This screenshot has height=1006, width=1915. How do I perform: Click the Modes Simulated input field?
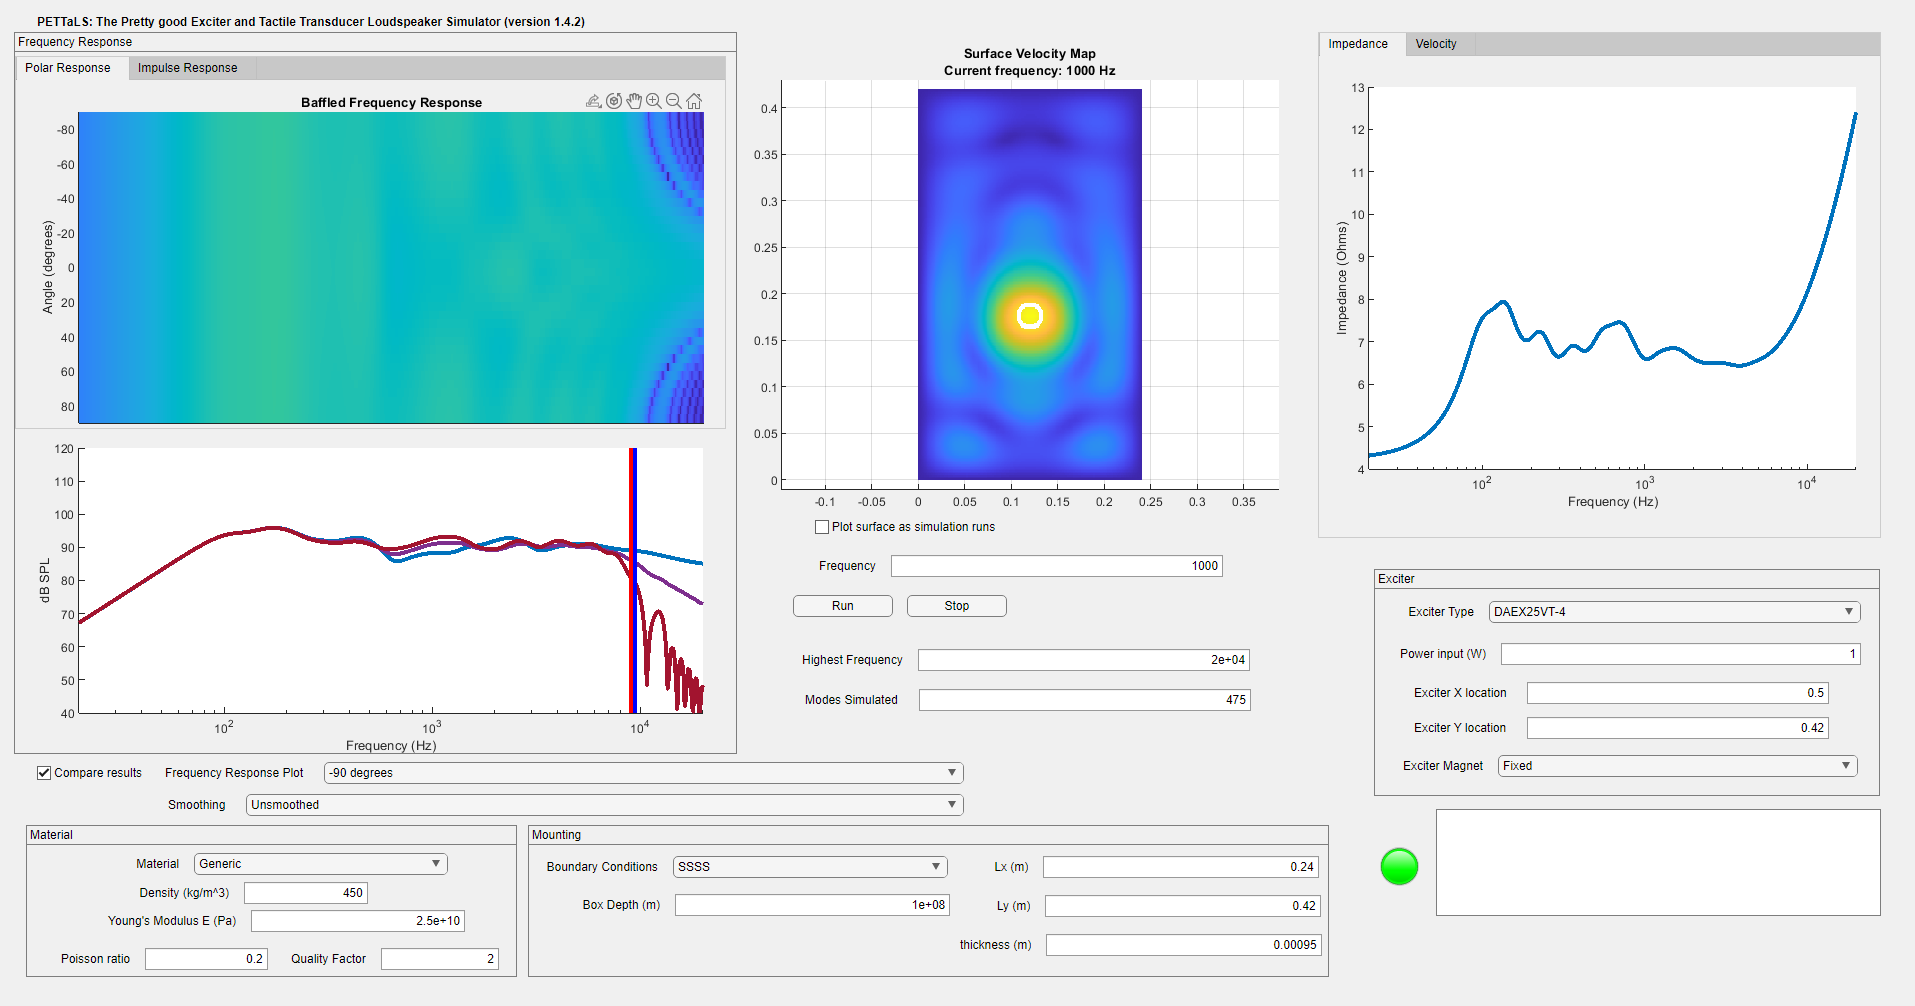[1085, 700]
